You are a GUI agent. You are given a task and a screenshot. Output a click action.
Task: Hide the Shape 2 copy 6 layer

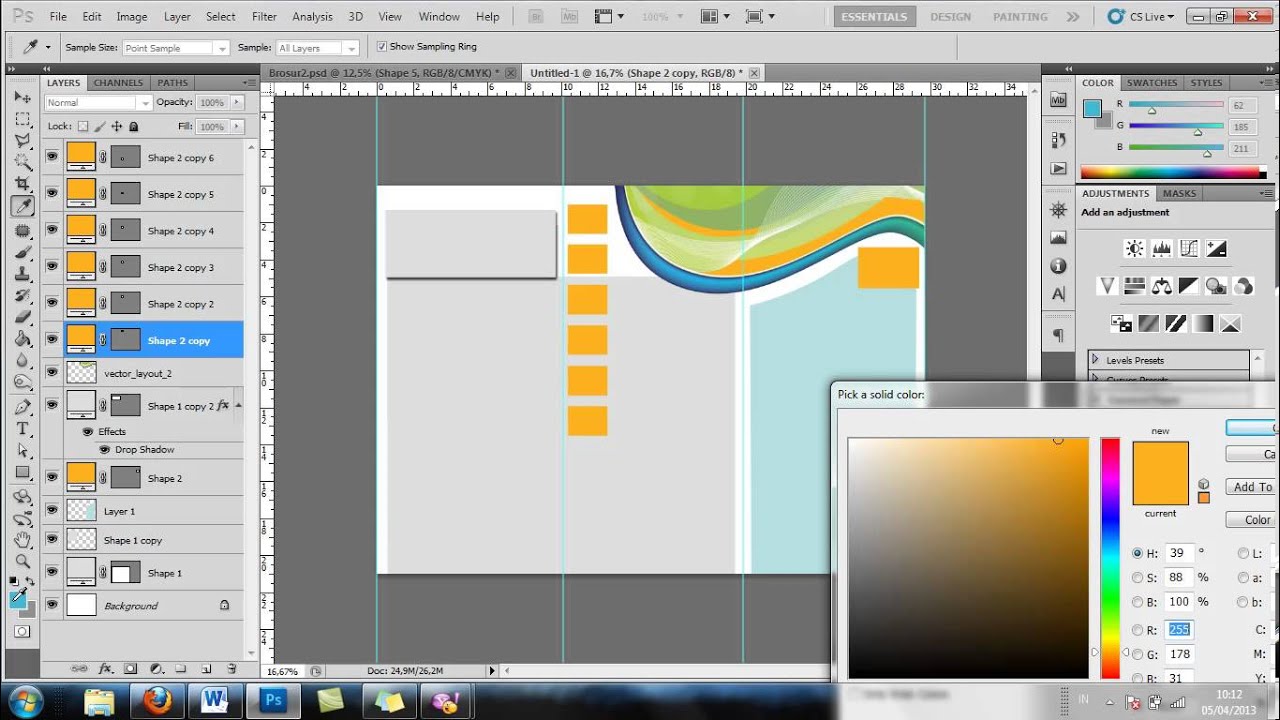[52, 157]
